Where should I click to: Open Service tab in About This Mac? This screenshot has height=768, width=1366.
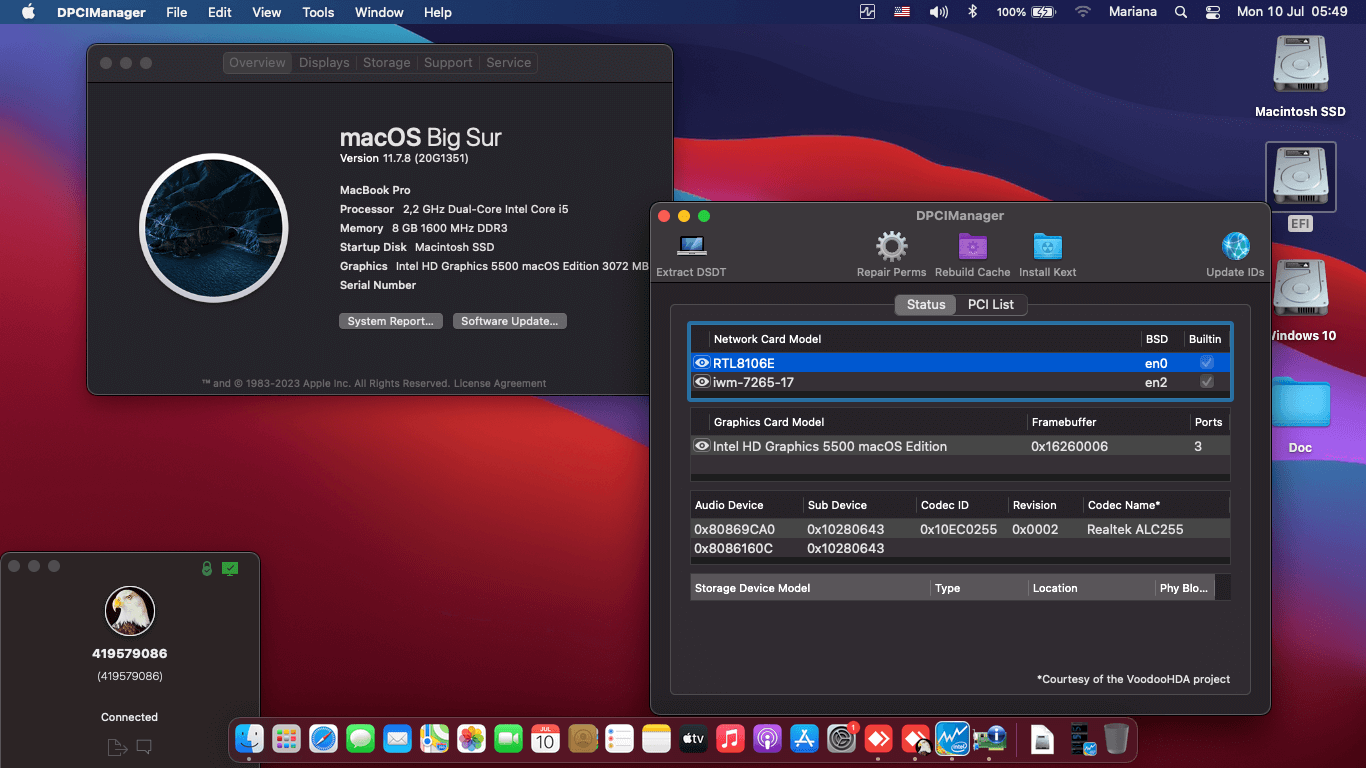(x=508, y=62)
